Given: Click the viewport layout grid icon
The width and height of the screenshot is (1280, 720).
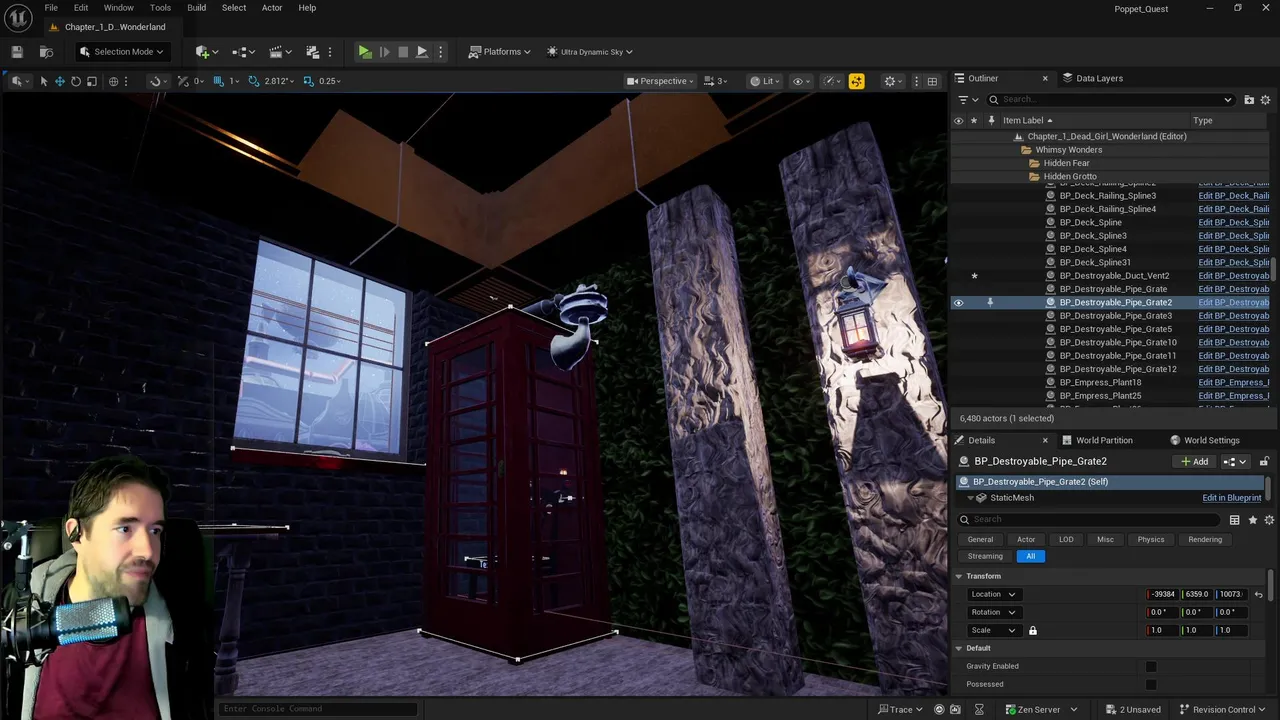Looking at the screenshot, I should coord(932,81).
